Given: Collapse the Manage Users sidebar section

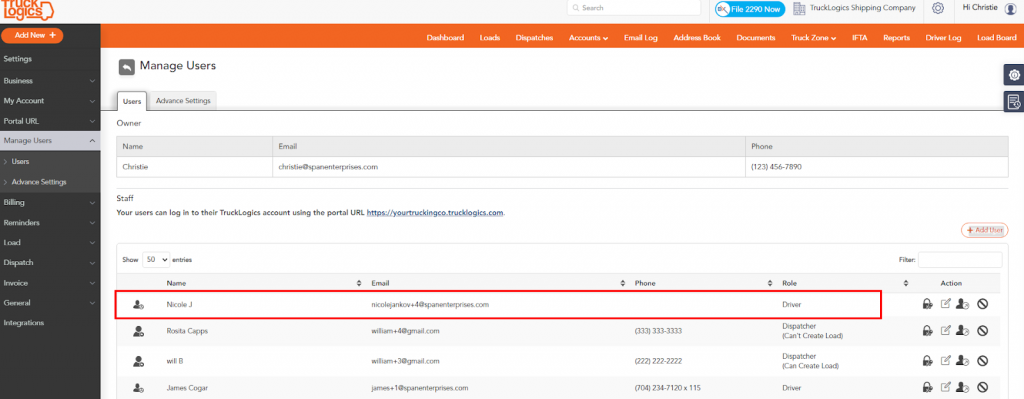Looking at the screenshot, I should click(x=50, y=141).
